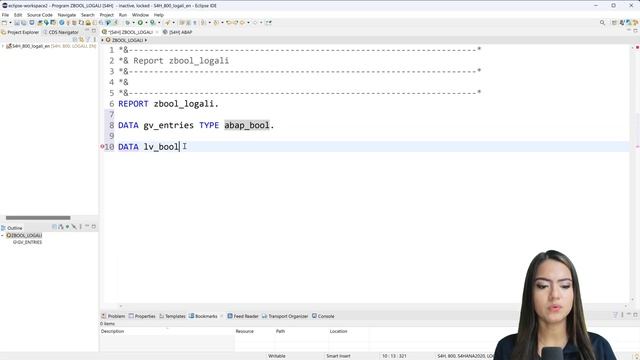
Task: Open the File menu
Action: pos(5,15)
